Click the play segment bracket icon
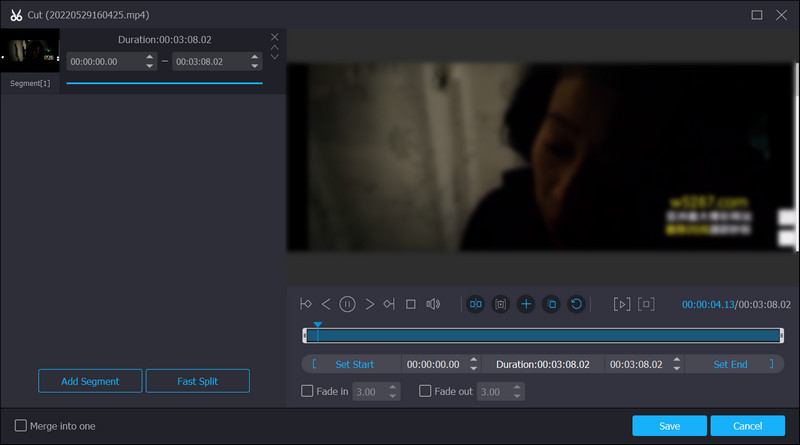Viewport: 800px width, 445px height. coord(621,304)
